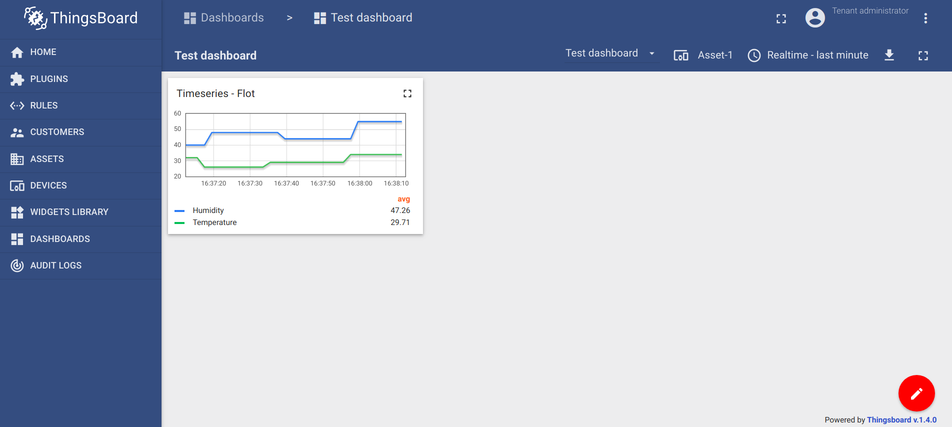The image size is (952, 427).
Task: Click the blue Humidity color marker
Action: pyautogui.click(x=180, y=210)
